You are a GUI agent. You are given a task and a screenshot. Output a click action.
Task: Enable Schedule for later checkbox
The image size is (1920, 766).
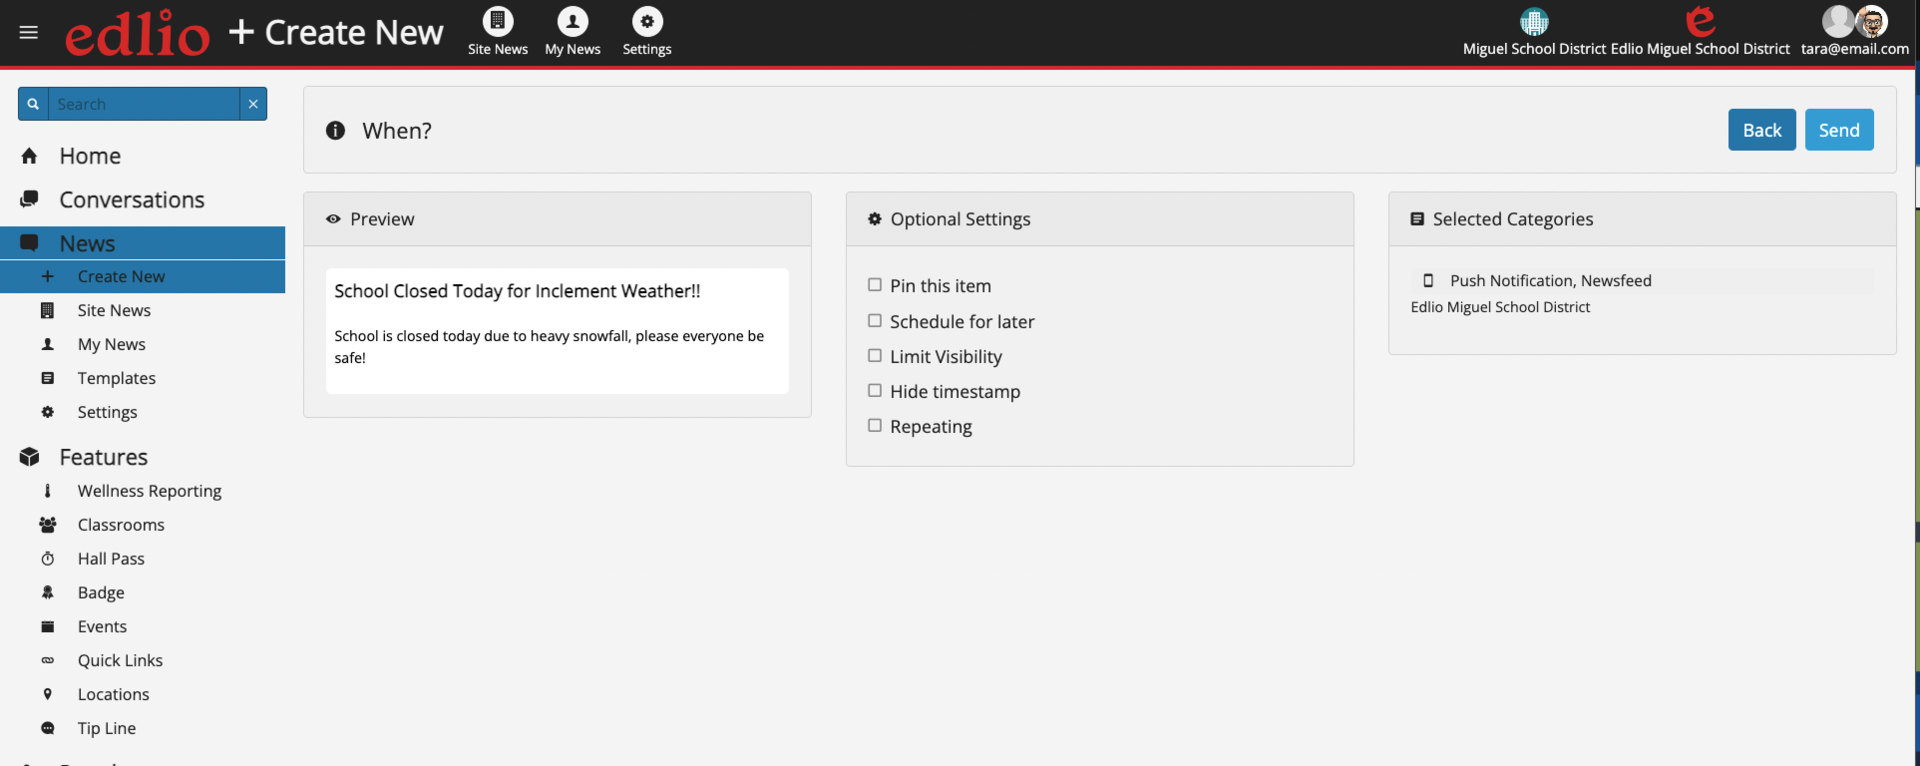875,321
